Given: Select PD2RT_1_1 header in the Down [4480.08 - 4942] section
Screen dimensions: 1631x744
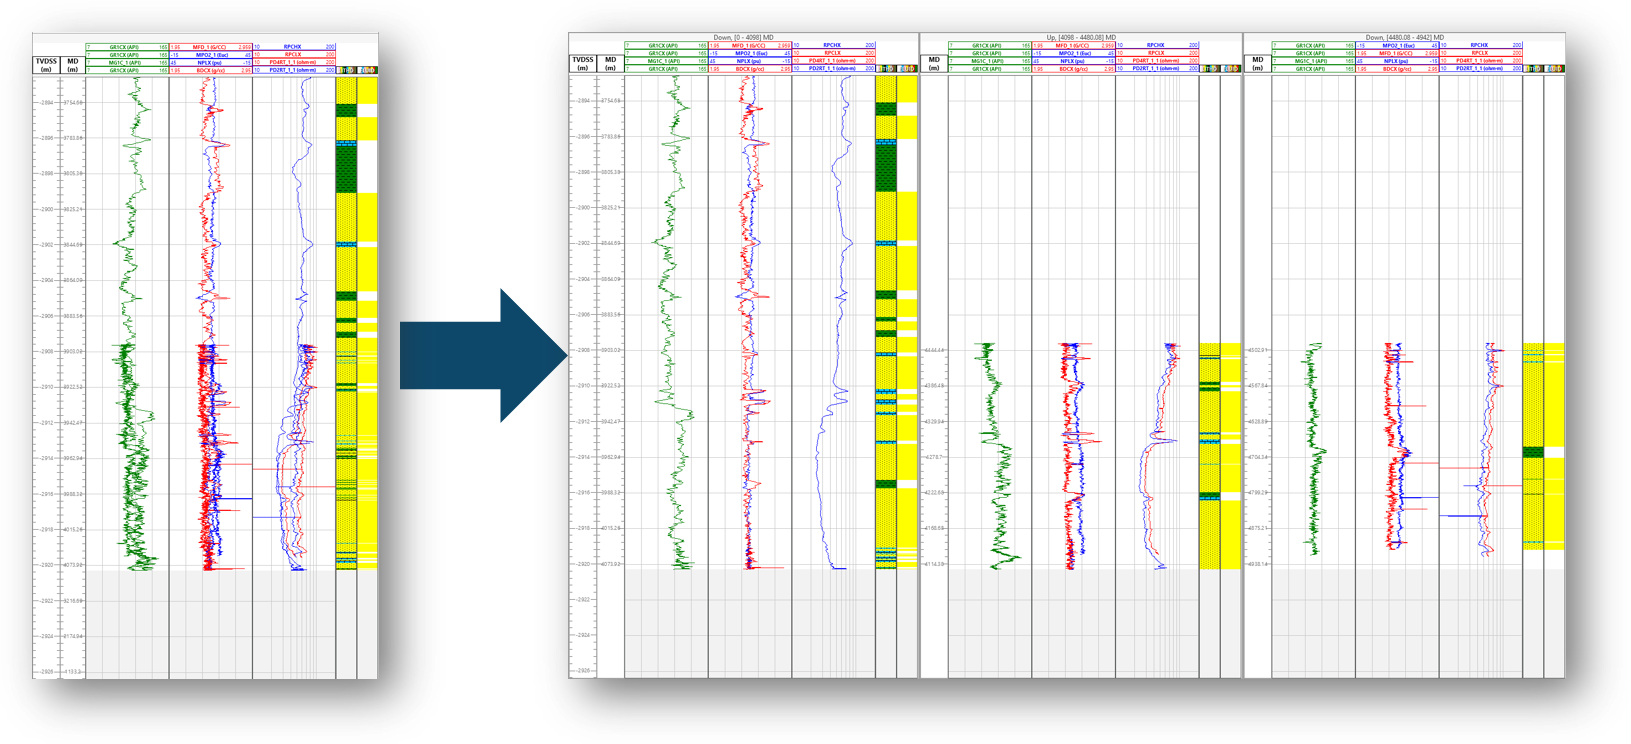Looking at the screenshot, I should point(1480,69).
